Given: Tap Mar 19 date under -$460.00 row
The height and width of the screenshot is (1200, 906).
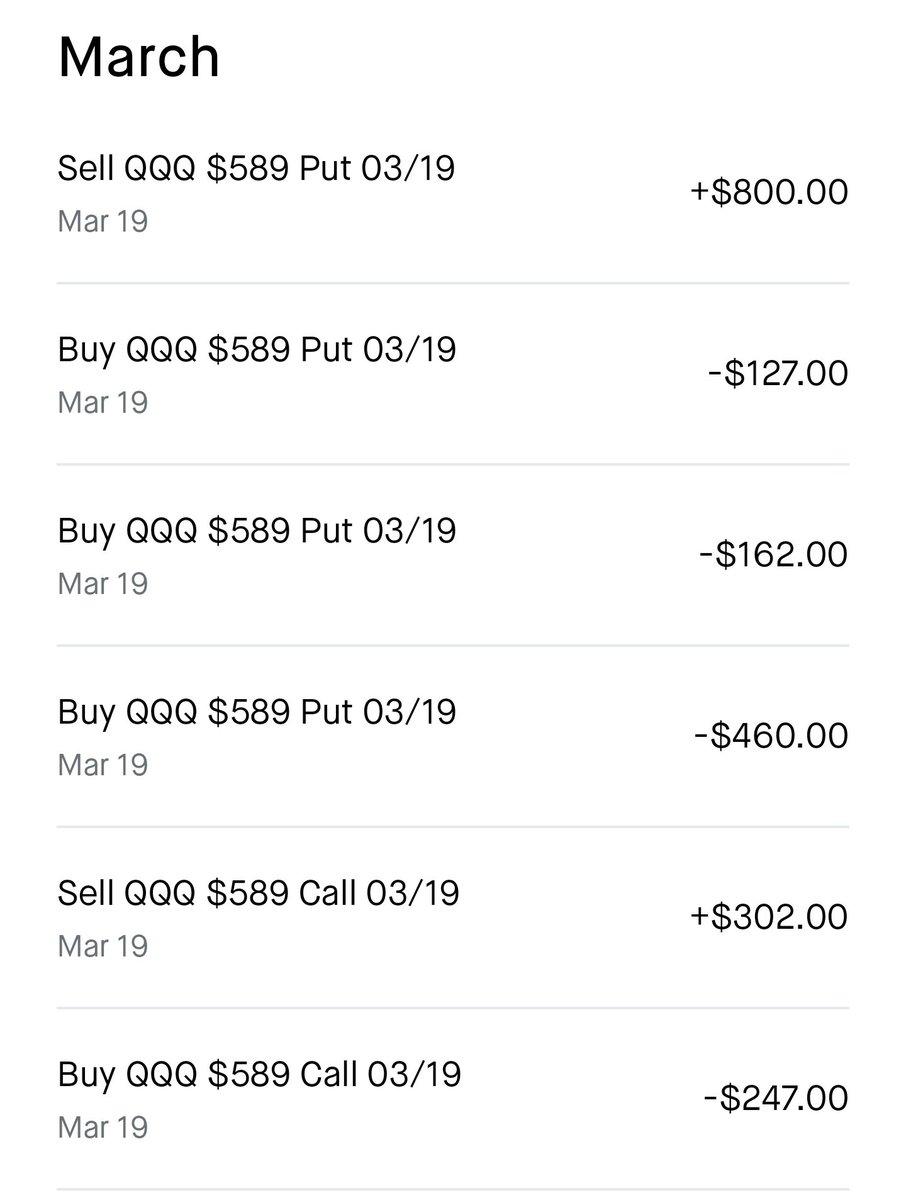Looking at the screenshot, I should (103, 764).
